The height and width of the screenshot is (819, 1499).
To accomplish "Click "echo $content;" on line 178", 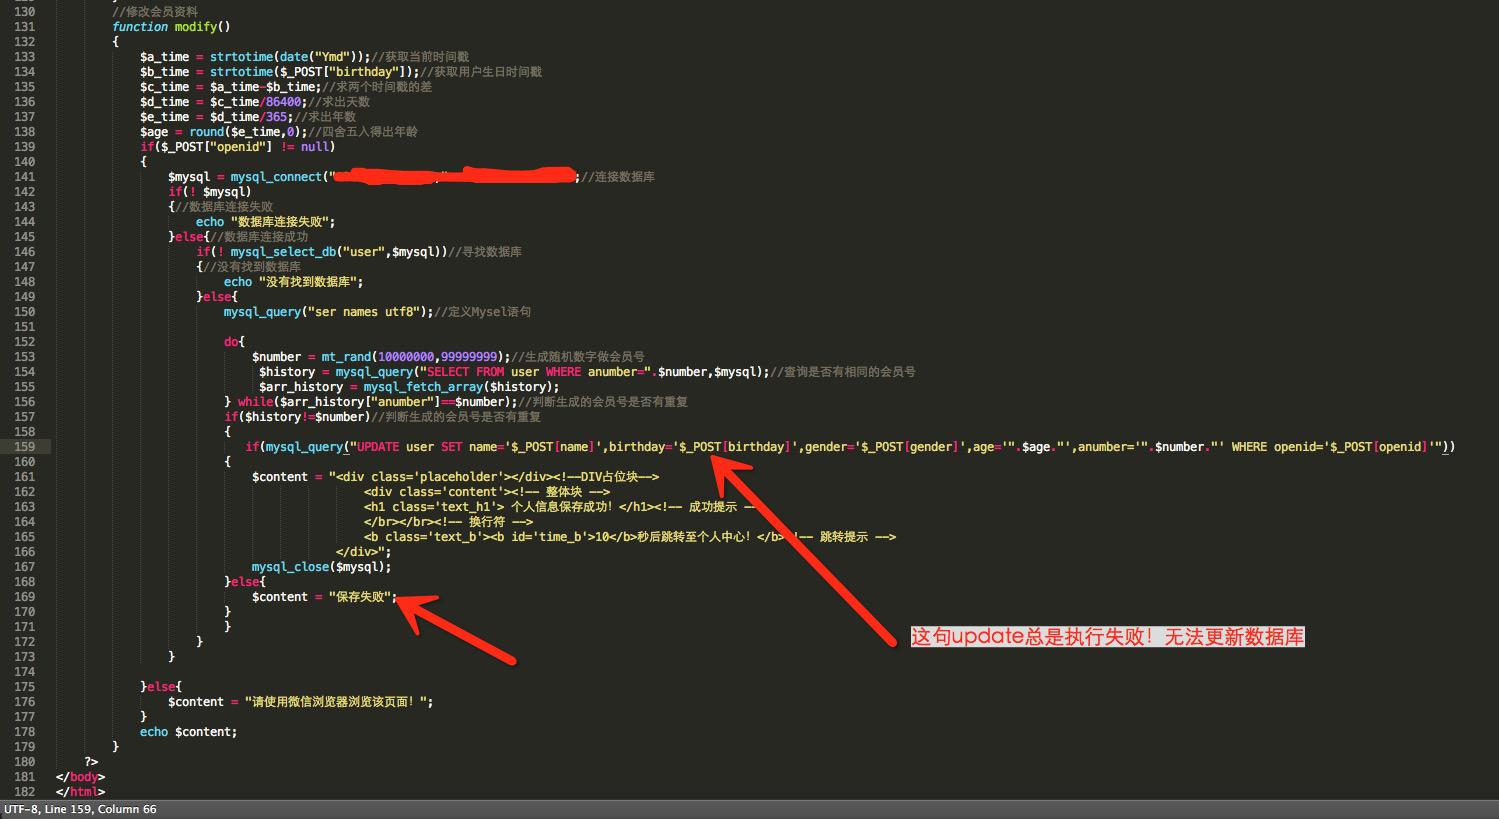I will point(189,732).
